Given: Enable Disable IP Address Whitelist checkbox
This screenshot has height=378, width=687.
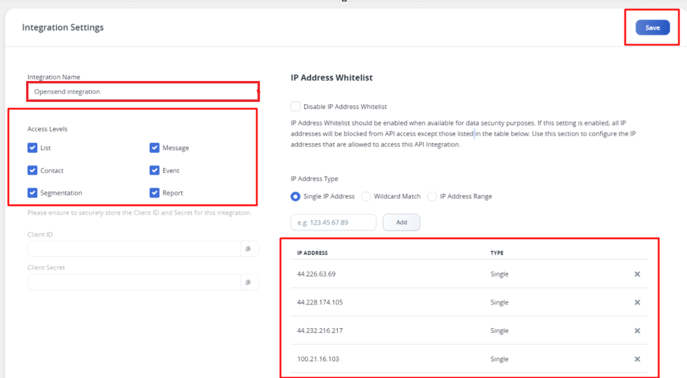Looking at the screenshot, I should click(x=295, y=106).
